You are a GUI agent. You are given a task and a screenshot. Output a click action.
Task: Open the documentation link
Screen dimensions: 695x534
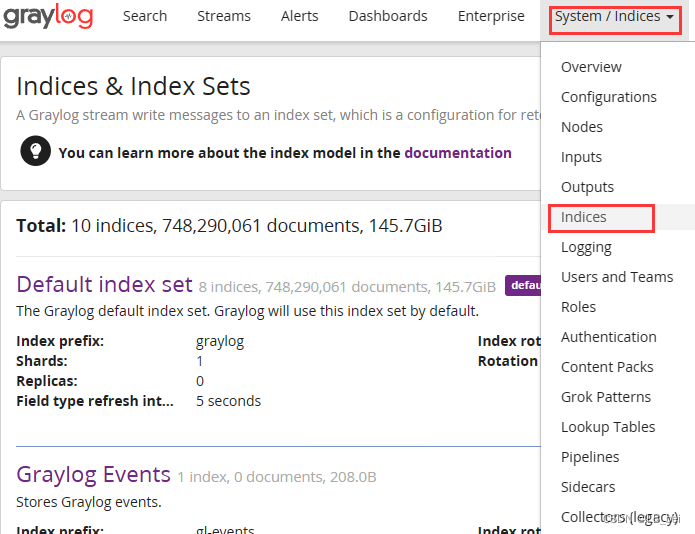tap(458, 153)
